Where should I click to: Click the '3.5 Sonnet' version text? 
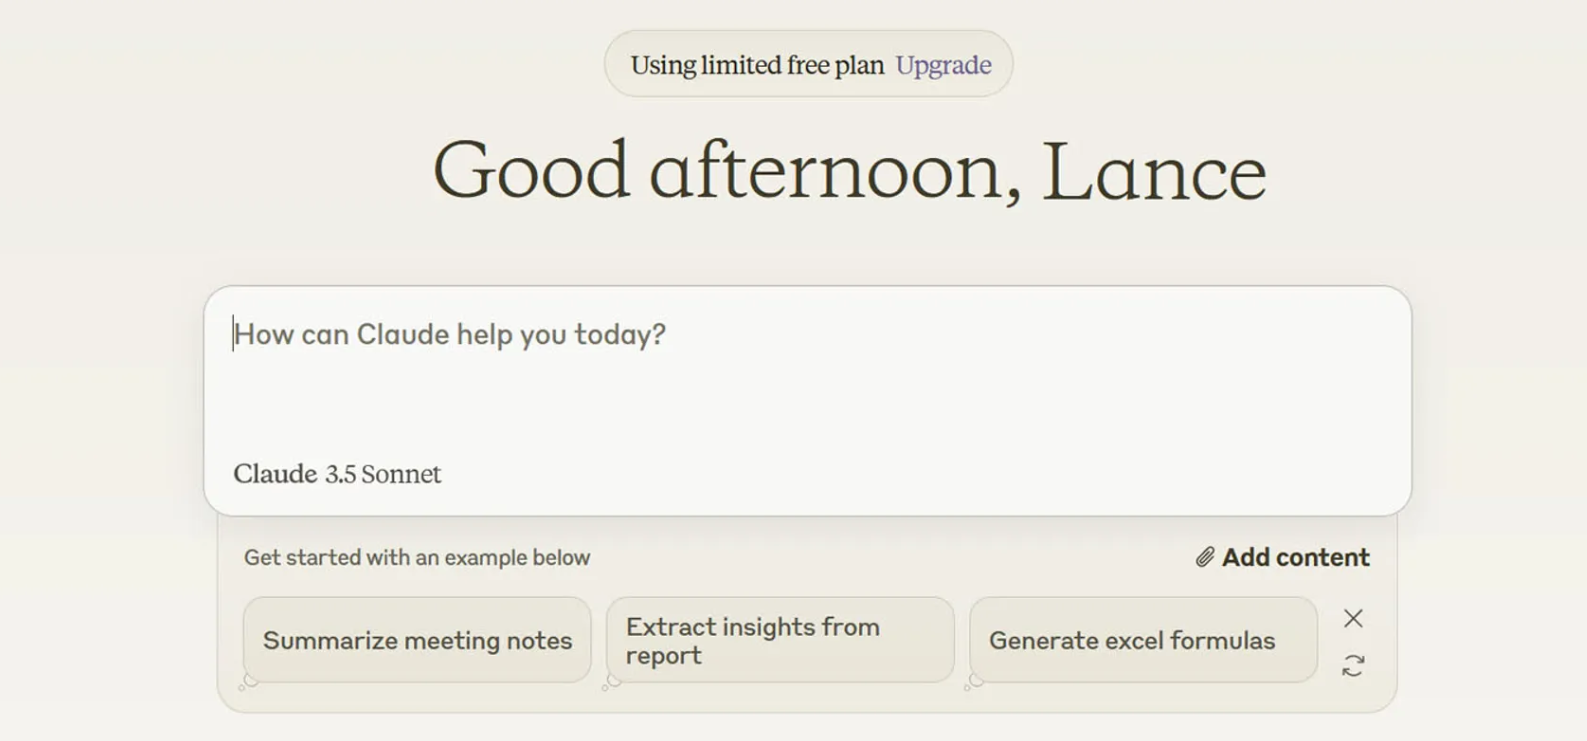click(383, 474)
